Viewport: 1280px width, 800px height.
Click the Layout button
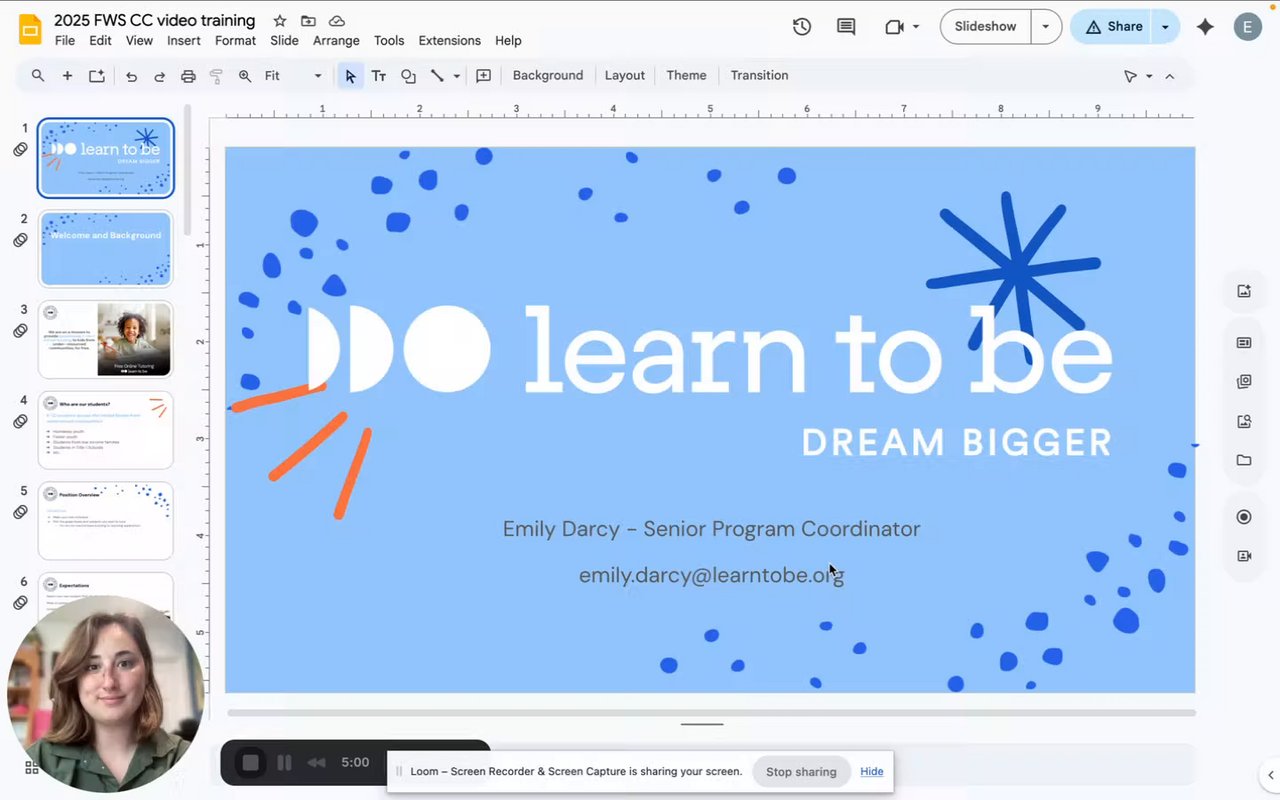[625, 76]
